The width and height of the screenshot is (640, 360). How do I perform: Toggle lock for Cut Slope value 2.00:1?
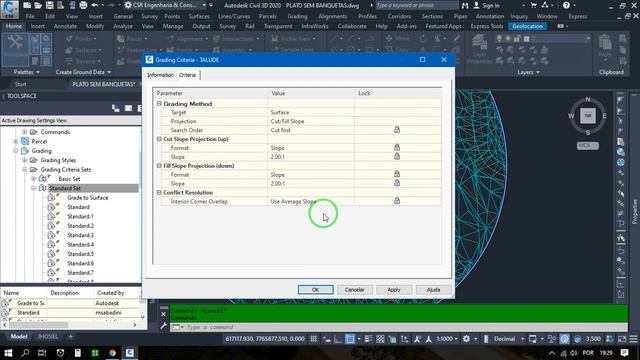click(397, 156)
